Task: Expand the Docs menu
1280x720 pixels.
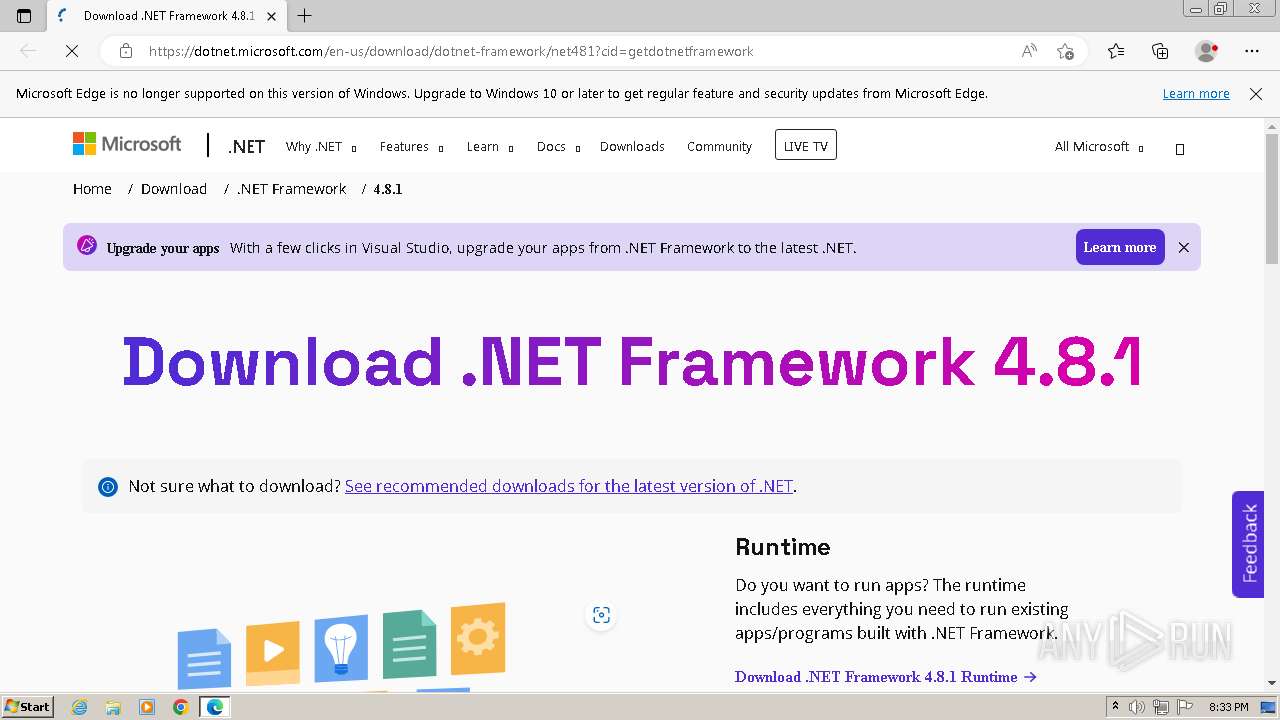Action: [x=558, y=147]
